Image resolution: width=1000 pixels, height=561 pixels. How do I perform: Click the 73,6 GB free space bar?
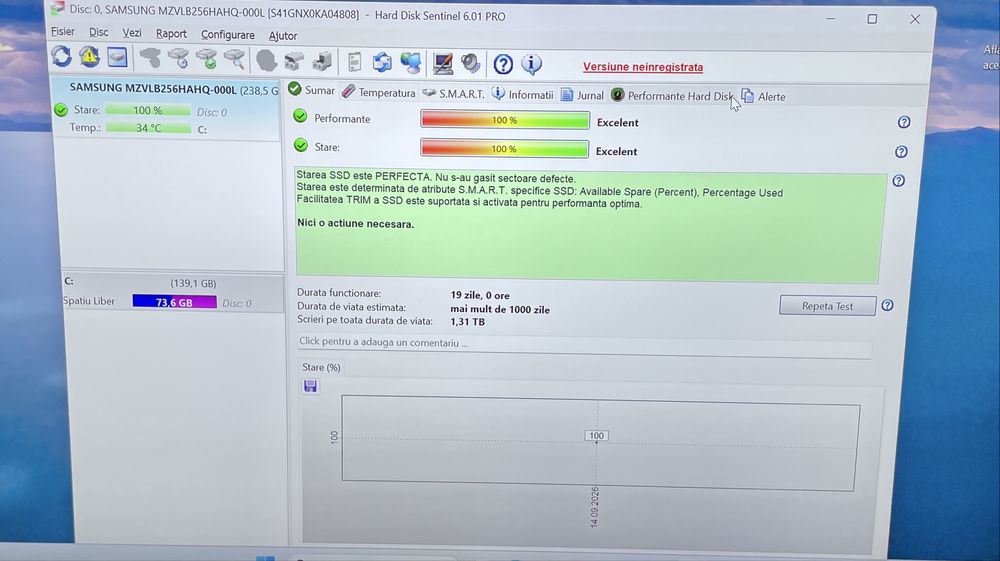[174, 302]
